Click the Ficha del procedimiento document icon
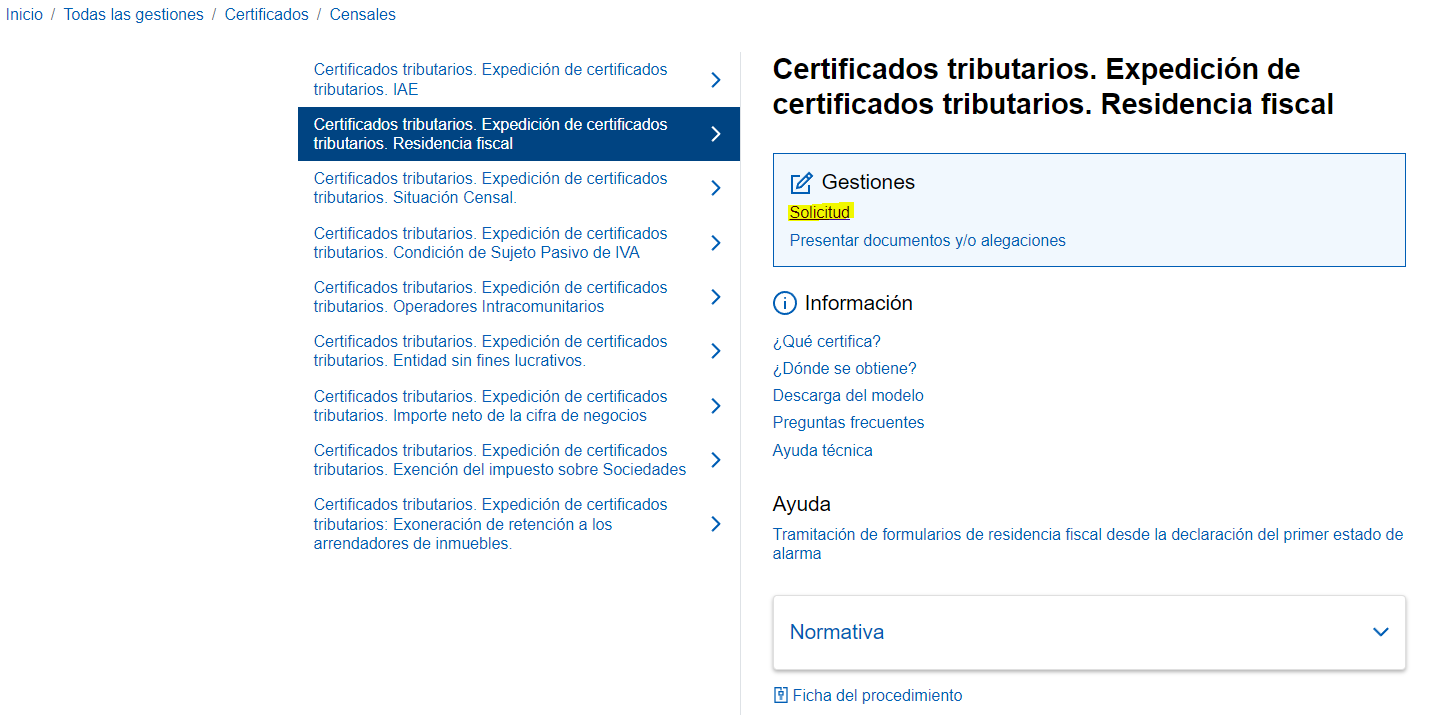This screenshot has width=1456, height=715. coord(779,694)
